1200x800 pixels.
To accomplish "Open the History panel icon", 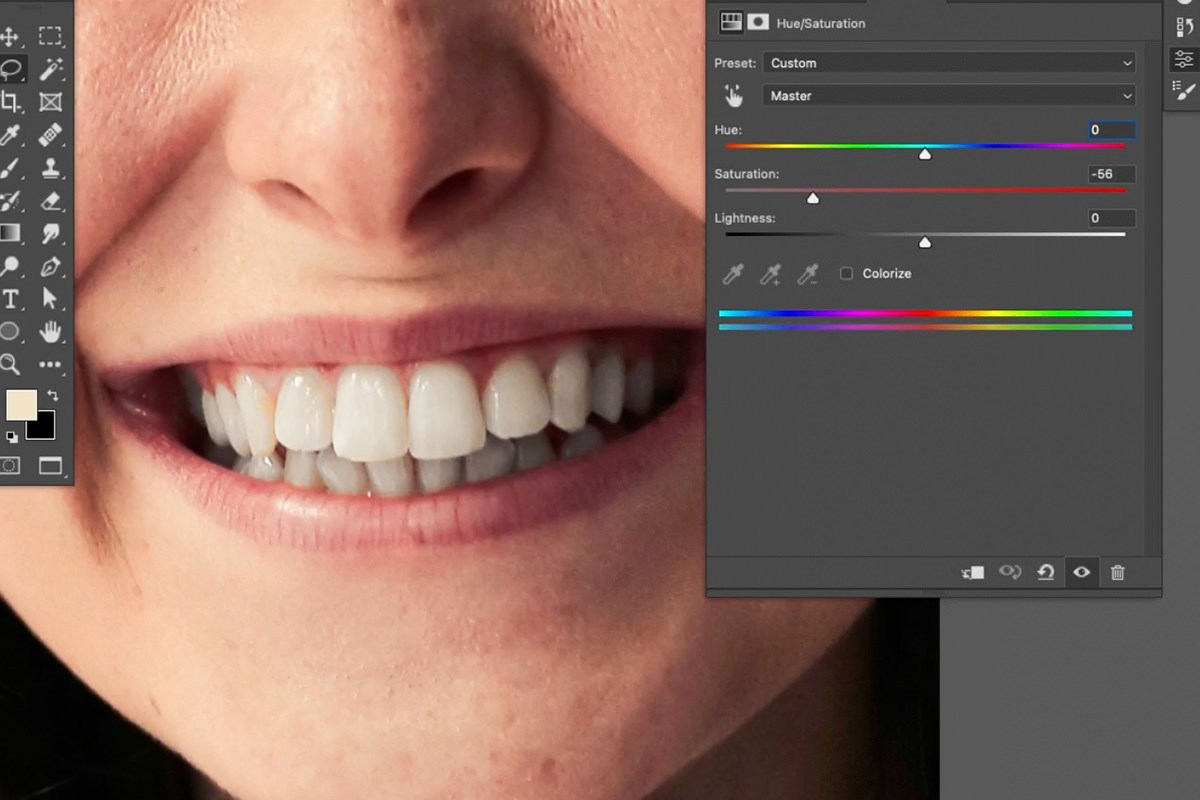I will tap(1184, 27).
